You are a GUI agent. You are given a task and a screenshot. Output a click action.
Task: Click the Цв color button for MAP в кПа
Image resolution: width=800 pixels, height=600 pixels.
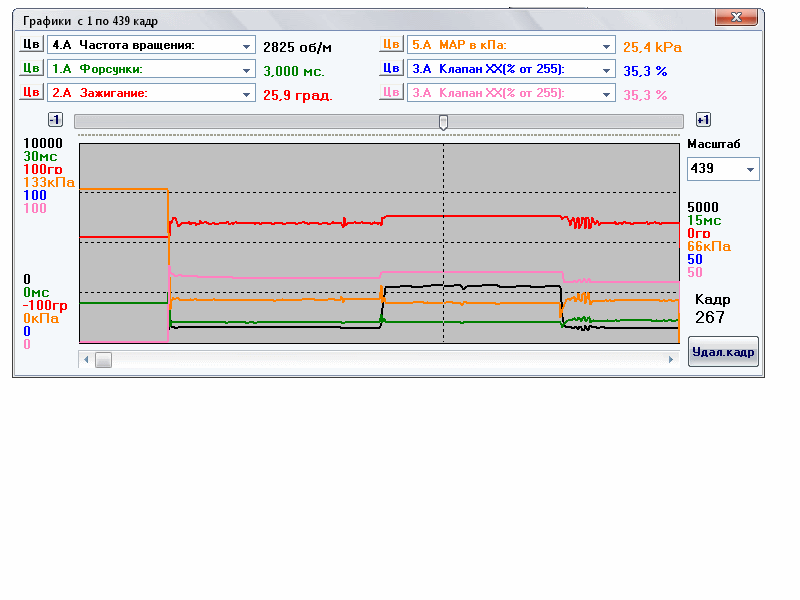point(391,45)
